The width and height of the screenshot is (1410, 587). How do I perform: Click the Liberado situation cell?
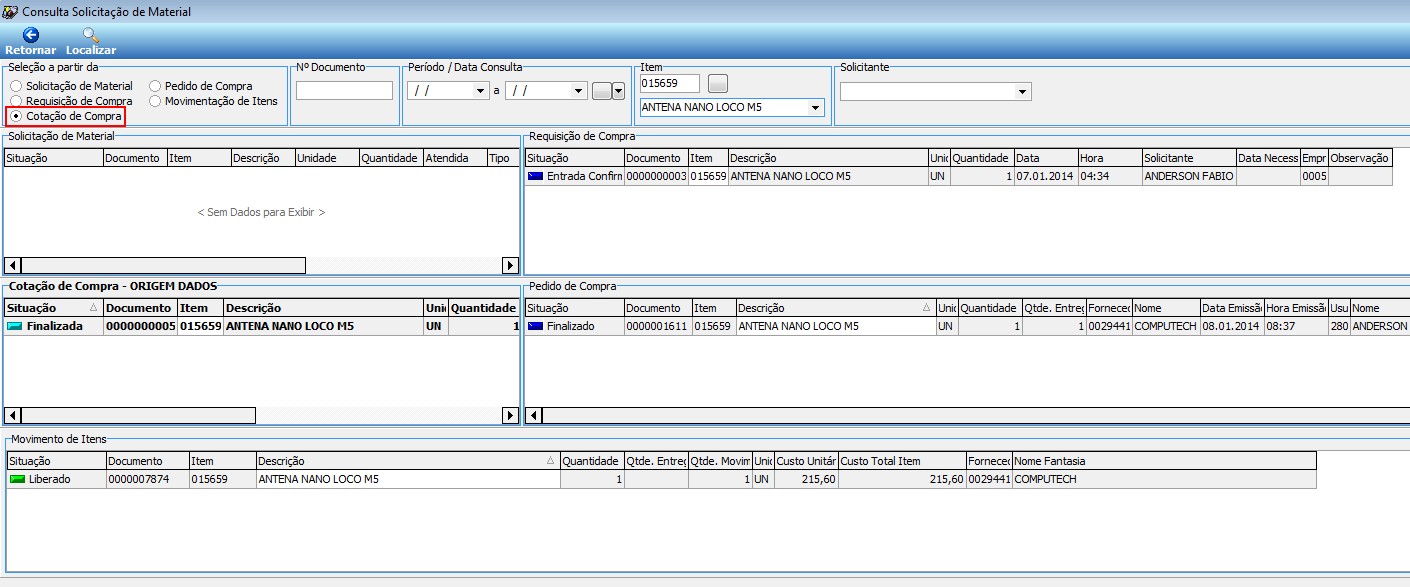pyautogui.click(x=56, y=479)
